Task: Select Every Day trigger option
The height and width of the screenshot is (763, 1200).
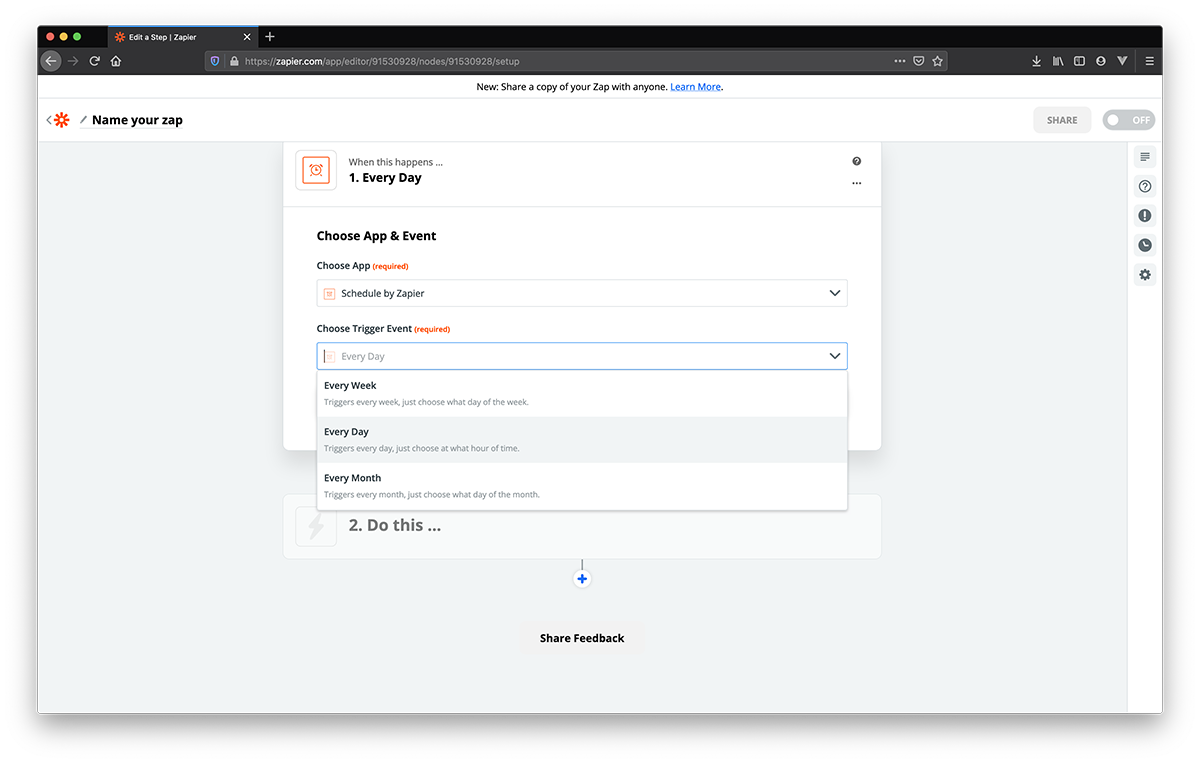Action: (x=582, y=440)
